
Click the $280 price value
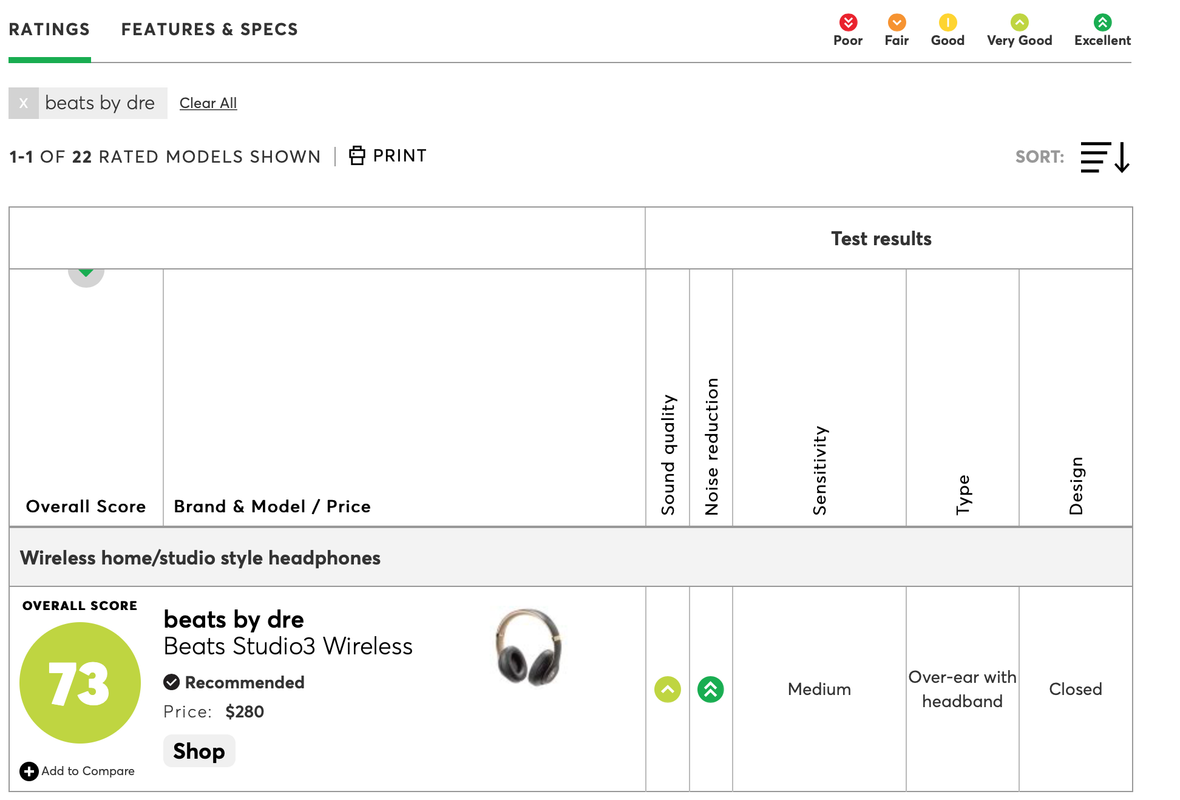click(x=245, y=712)
